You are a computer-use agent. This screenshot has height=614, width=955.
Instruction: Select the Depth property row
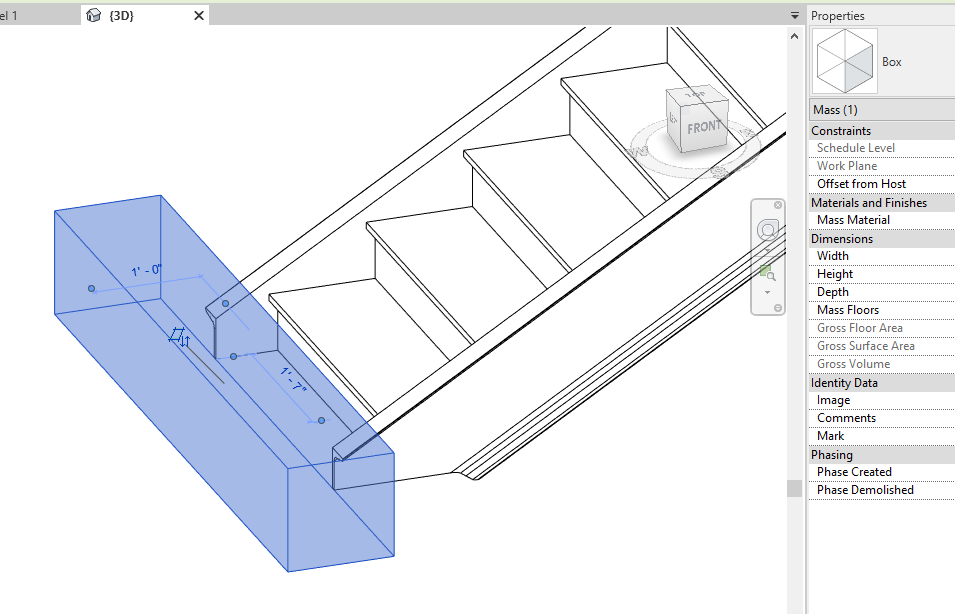[x=882, y=292]
